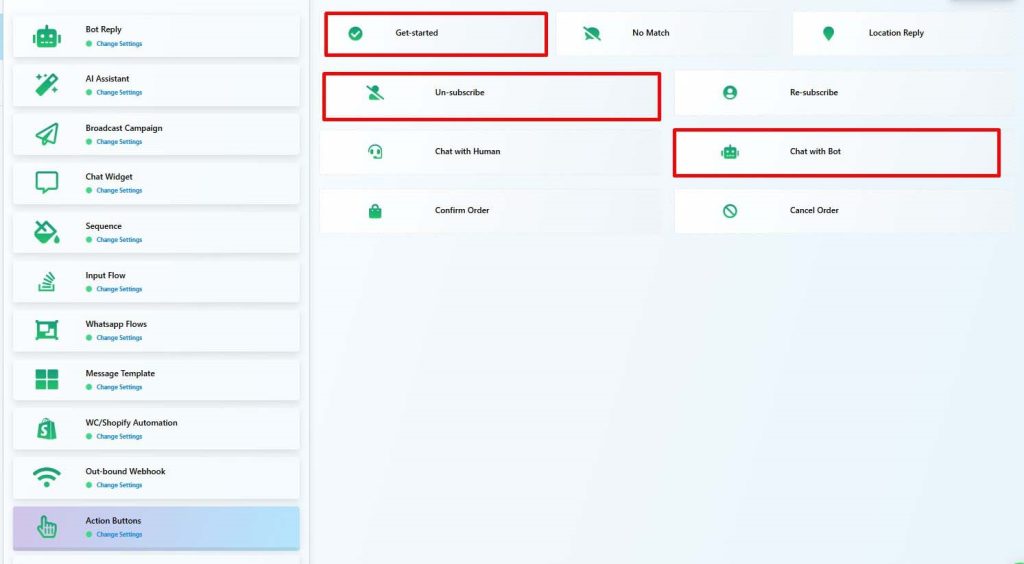Click Change Settings under Broadcast Campaign

click(x=119, y=142)
